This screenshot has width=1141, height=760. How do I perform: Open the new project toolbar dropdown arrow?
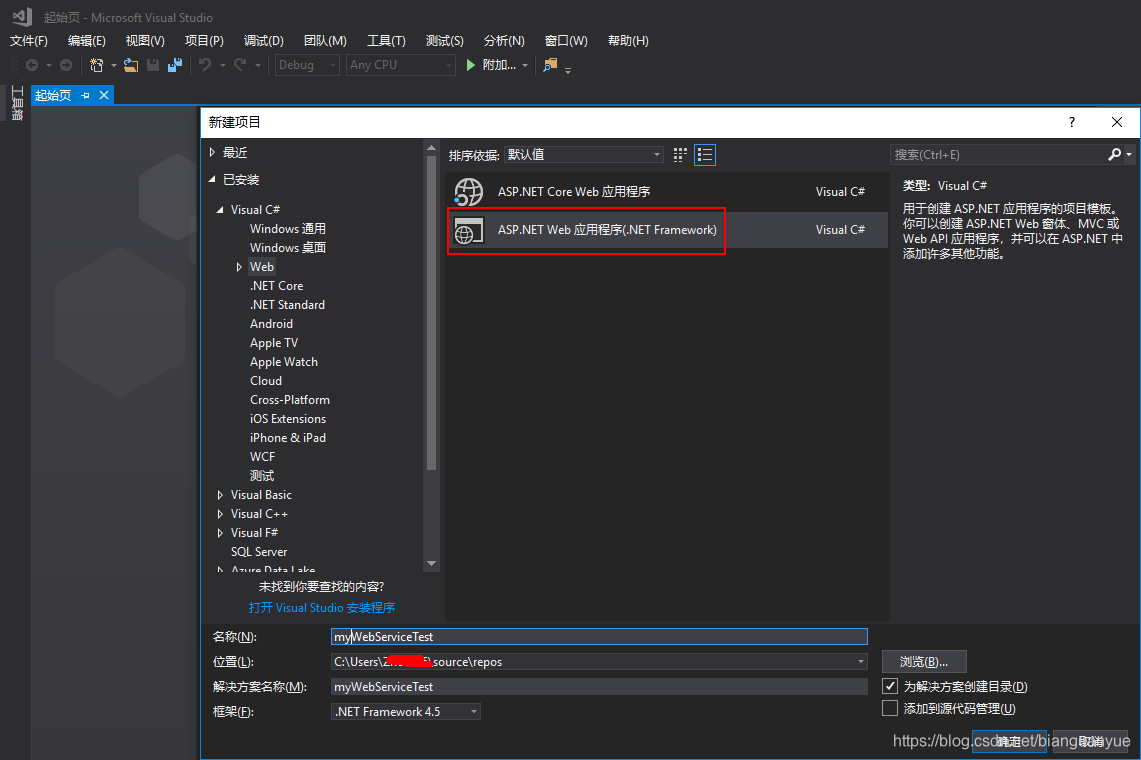point(114,66)
